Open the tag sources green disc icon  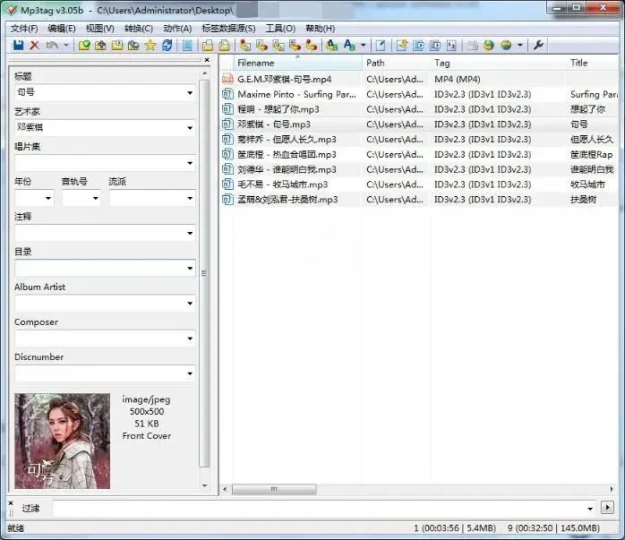506,45
